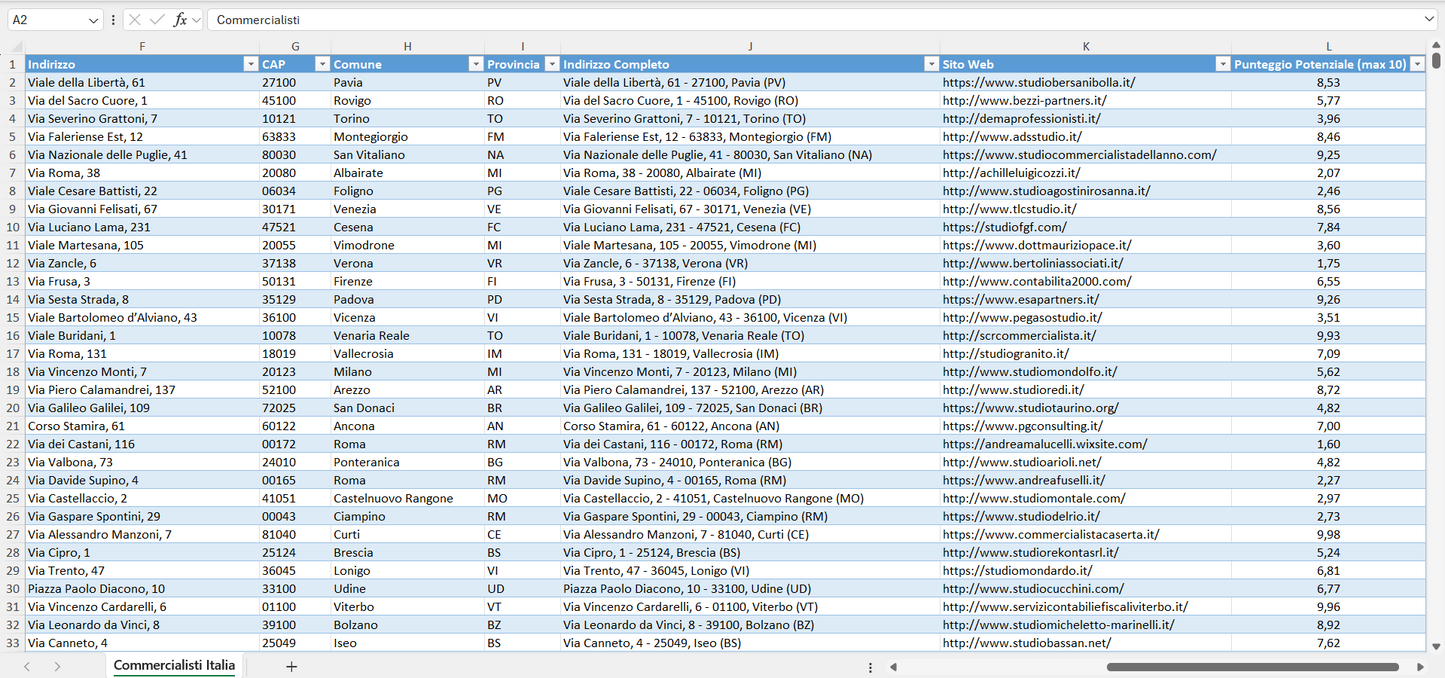Open the Name Box dropdown arrow

[x=94, y=19]
